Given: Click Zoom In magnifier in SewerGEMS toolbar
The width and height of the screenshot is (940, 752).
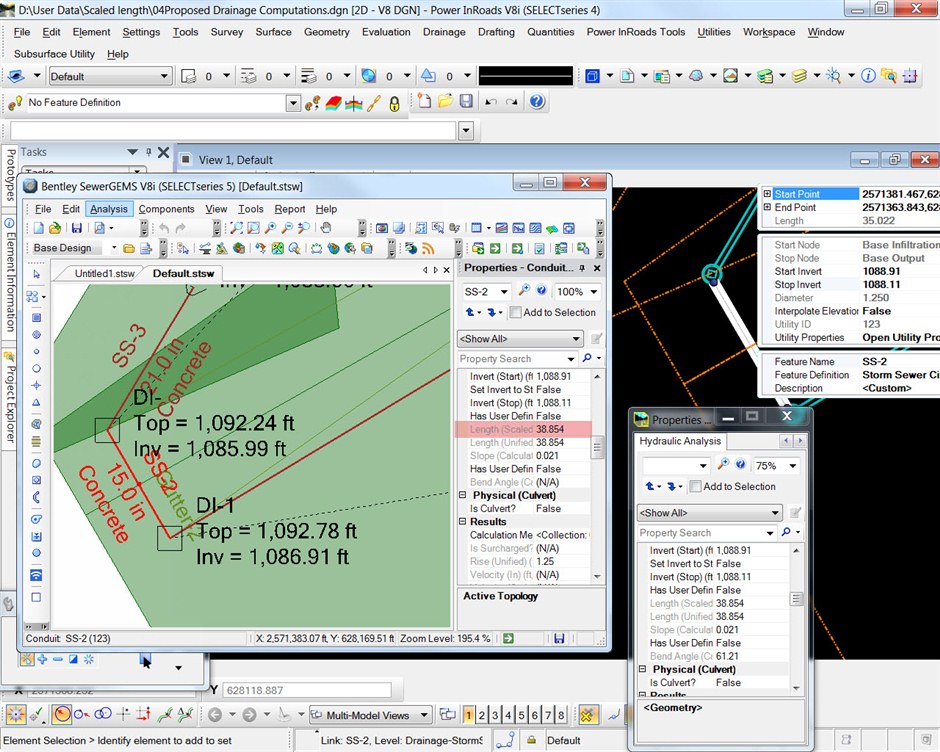Looking at the screenshot, I should 271,228.
